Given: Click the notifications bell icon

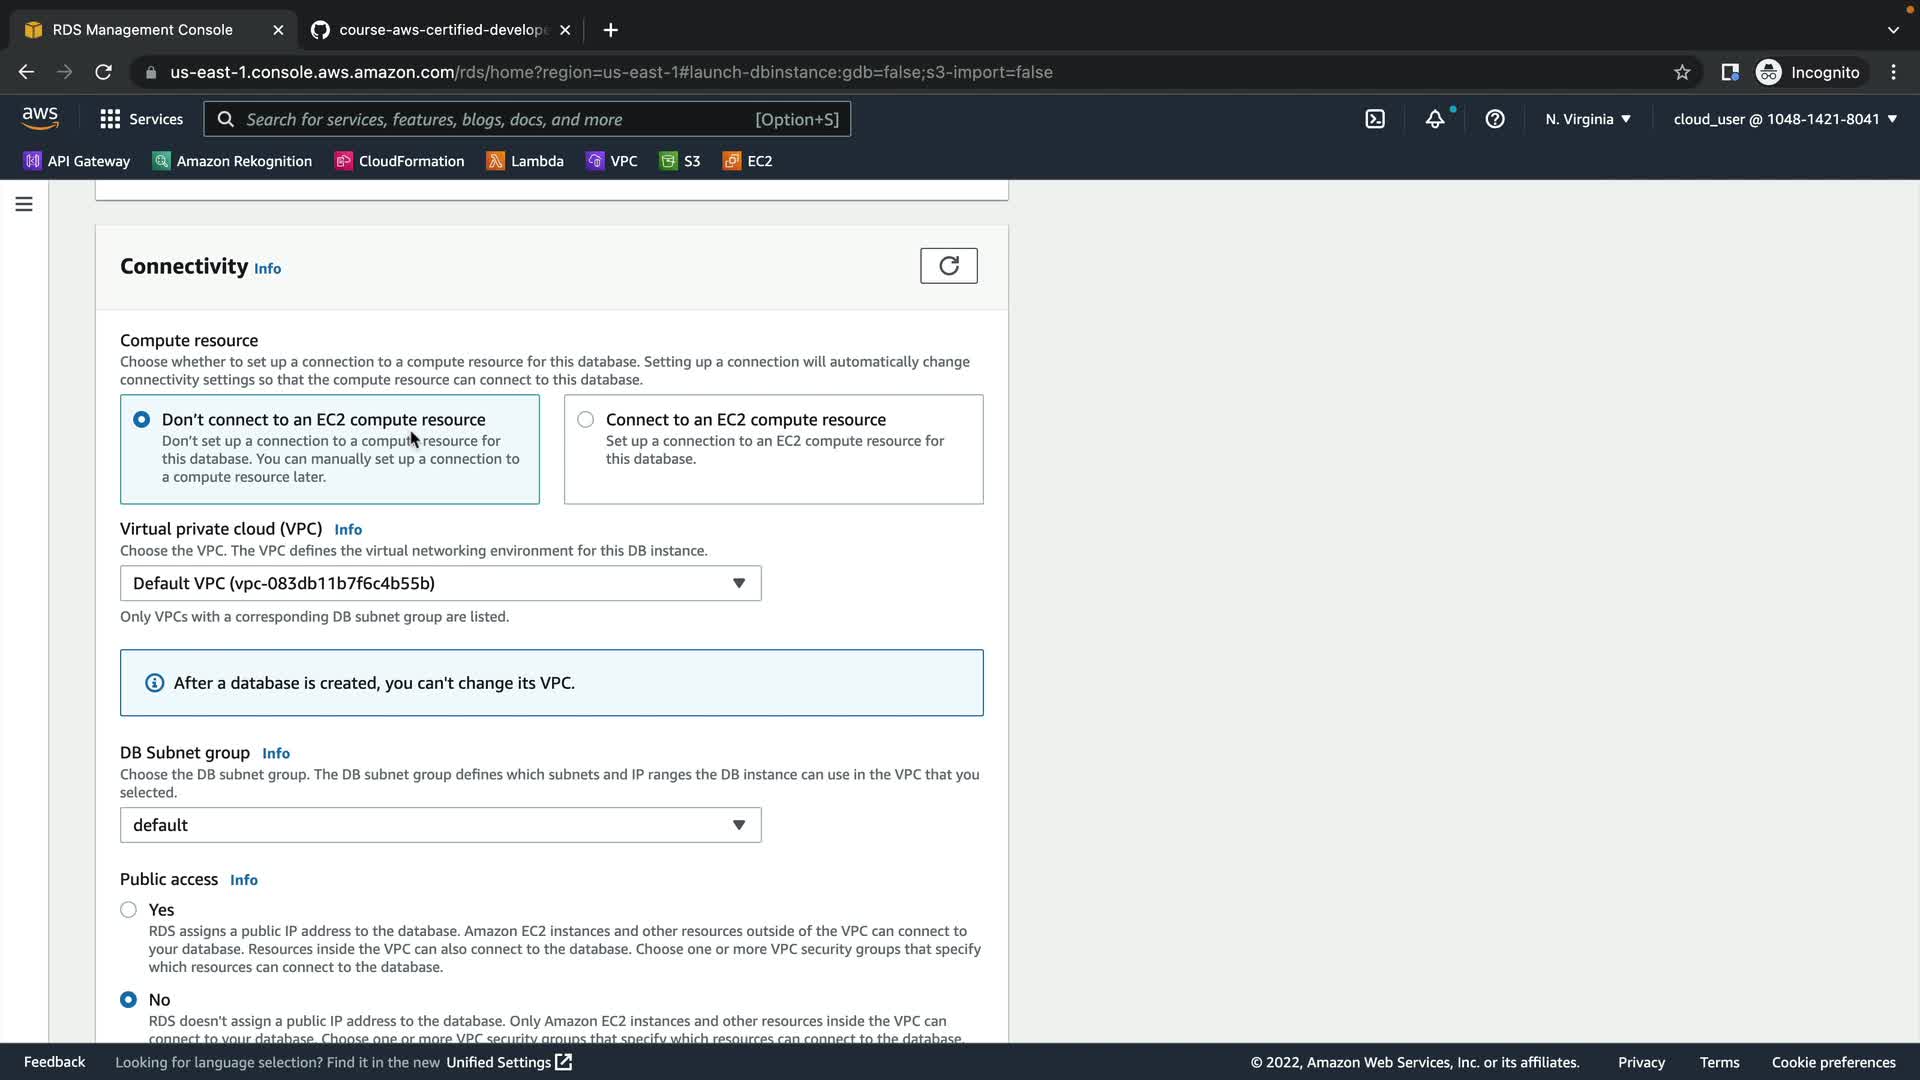Looking at the screenshot, I should coord(1435,119).
